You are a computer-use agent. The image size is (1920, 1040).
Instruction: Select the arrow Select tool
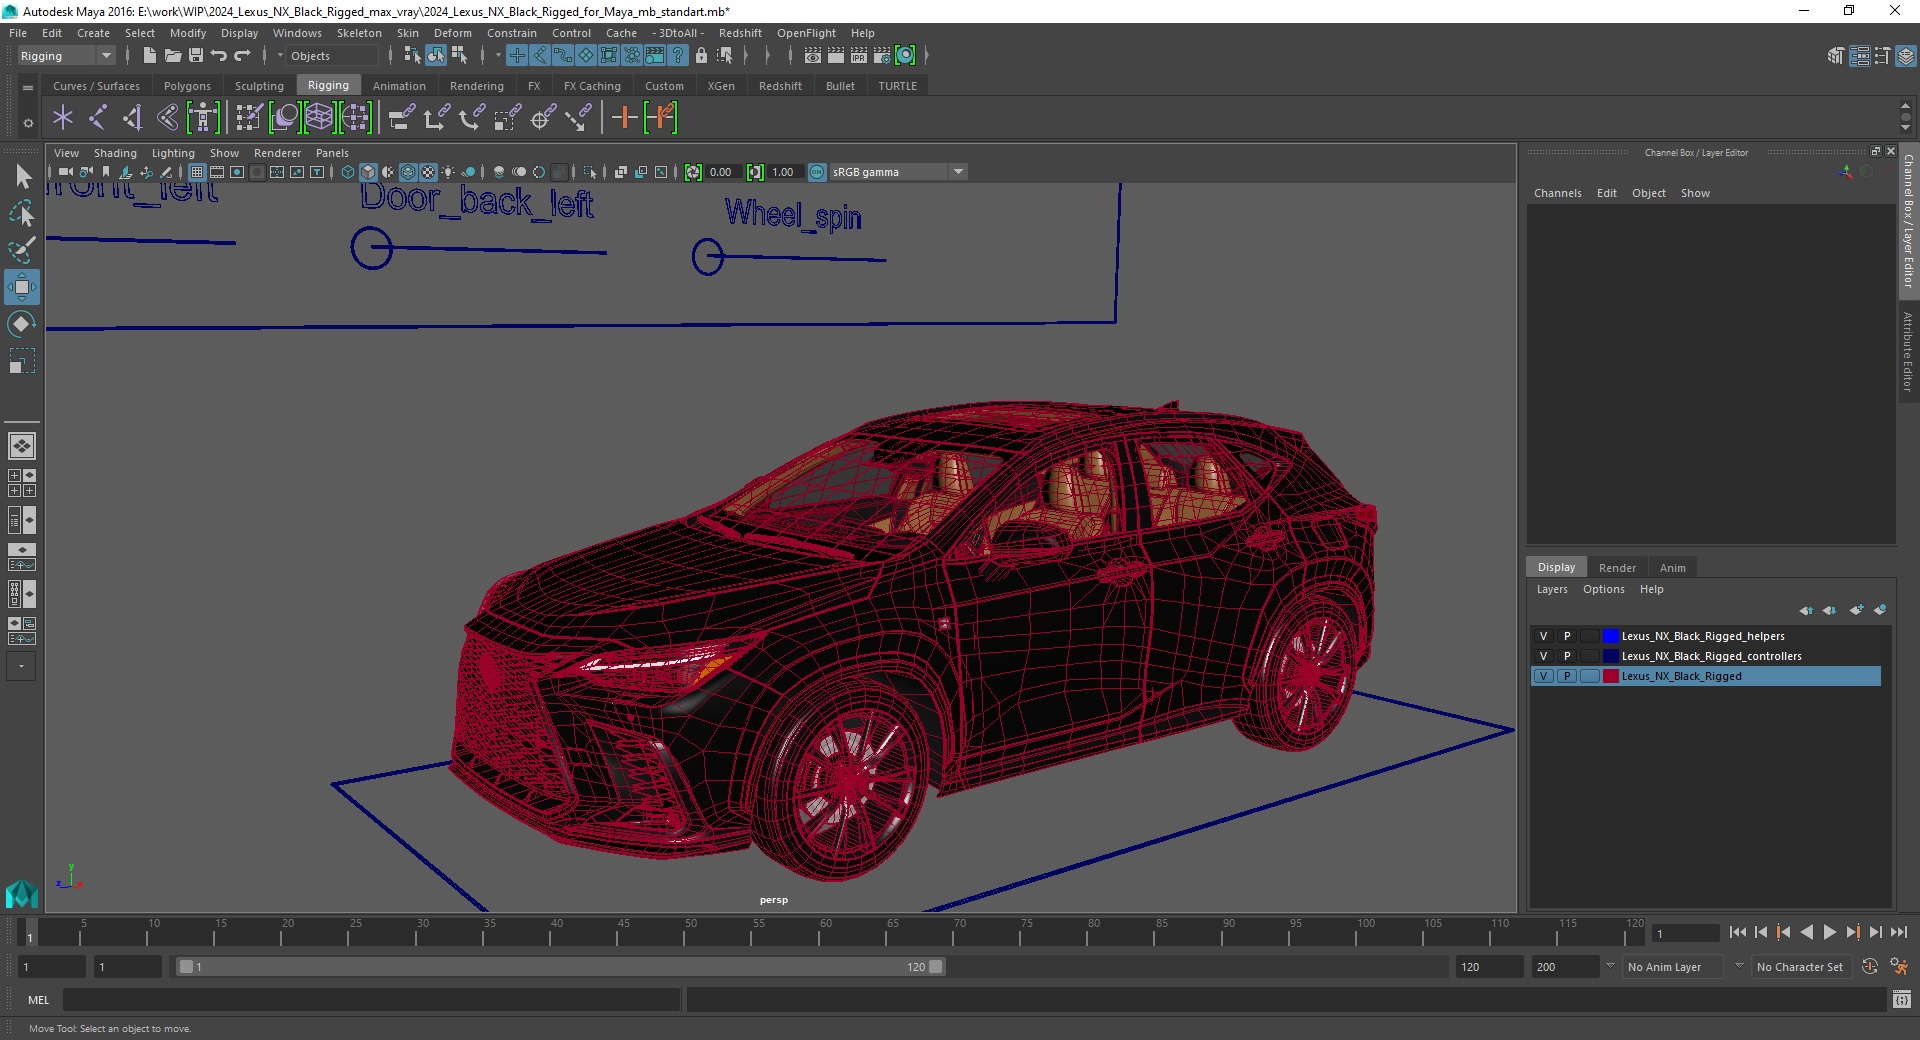[x=22, y=177]
